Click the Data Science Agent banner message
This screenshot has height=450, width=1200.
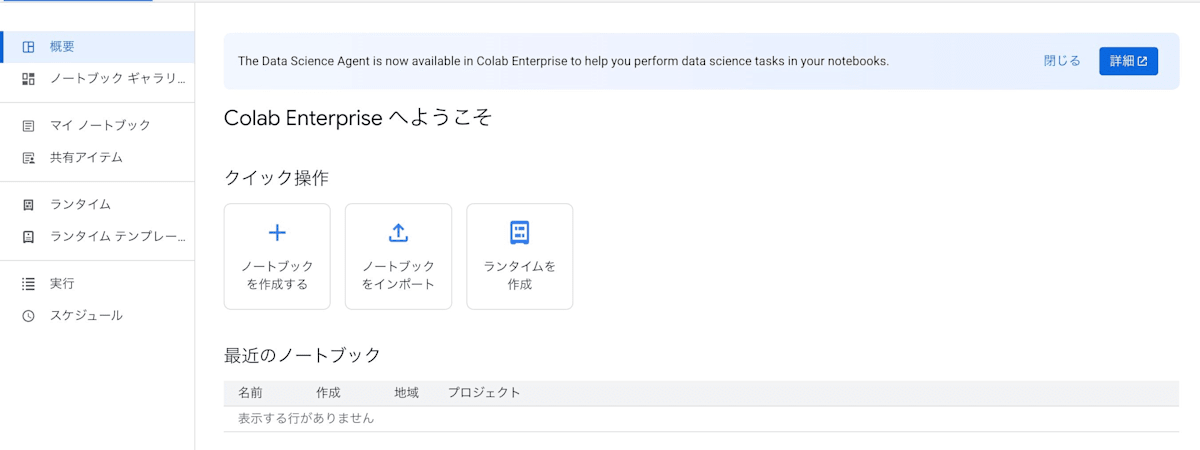[x=563, y=61]
